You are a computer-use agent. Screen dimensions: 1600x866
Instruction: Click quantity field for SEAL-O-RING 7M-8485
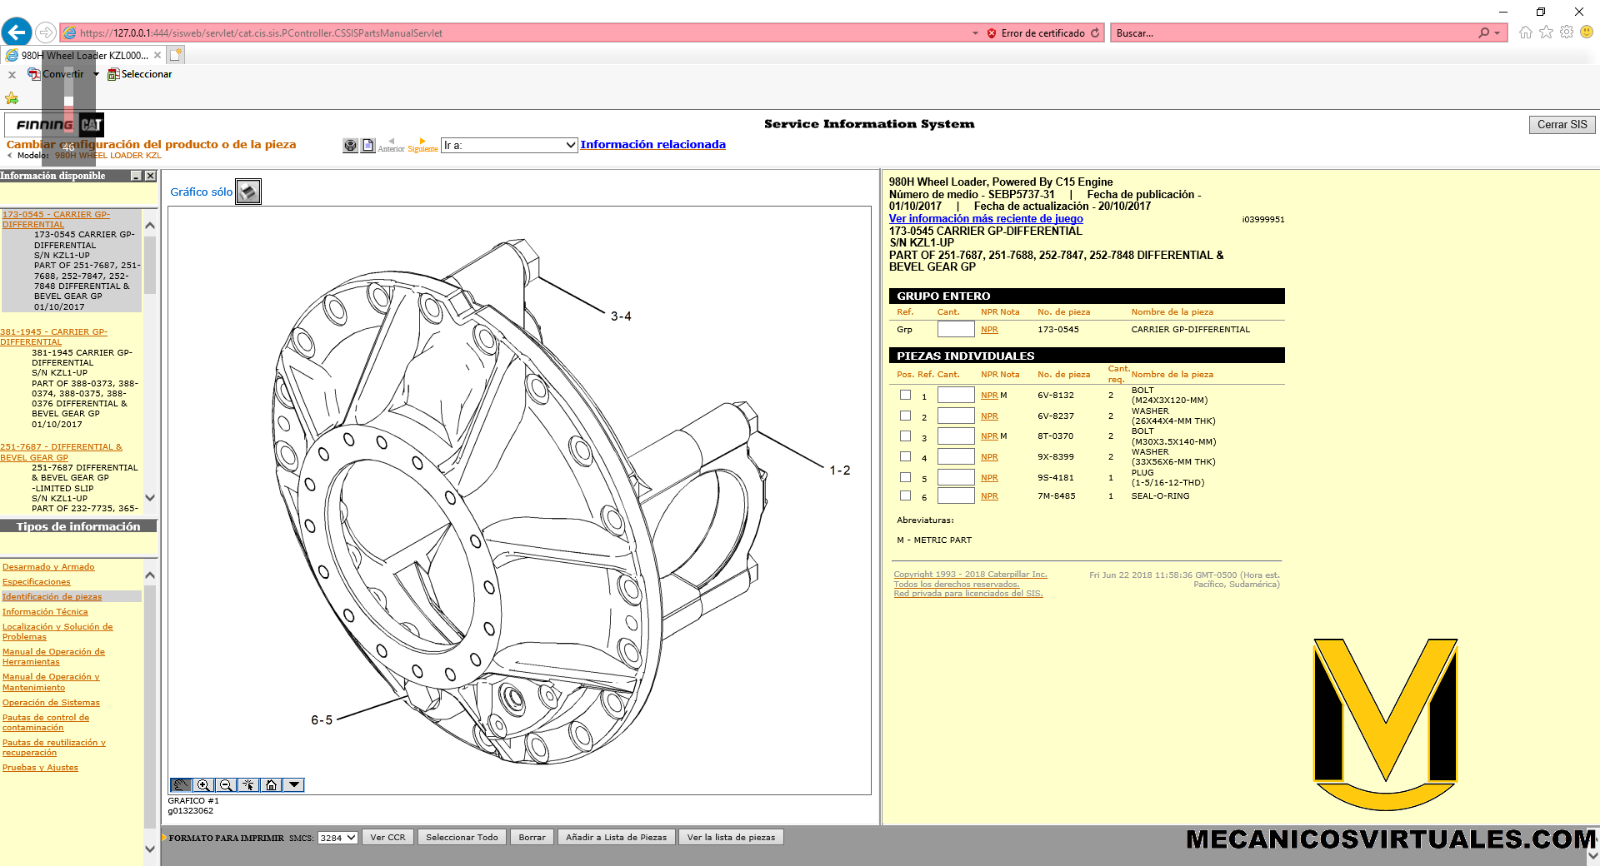[956, 496]
